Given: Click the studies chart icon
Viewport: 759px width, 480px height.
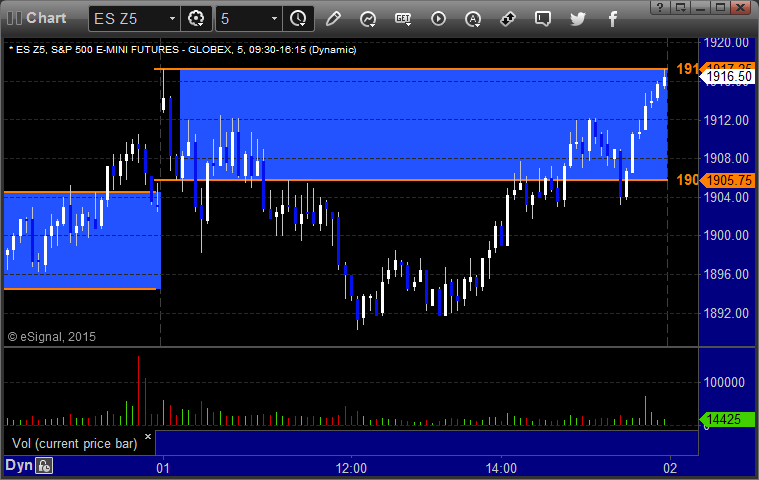Looking at the screenshot, I should [368, 19].
